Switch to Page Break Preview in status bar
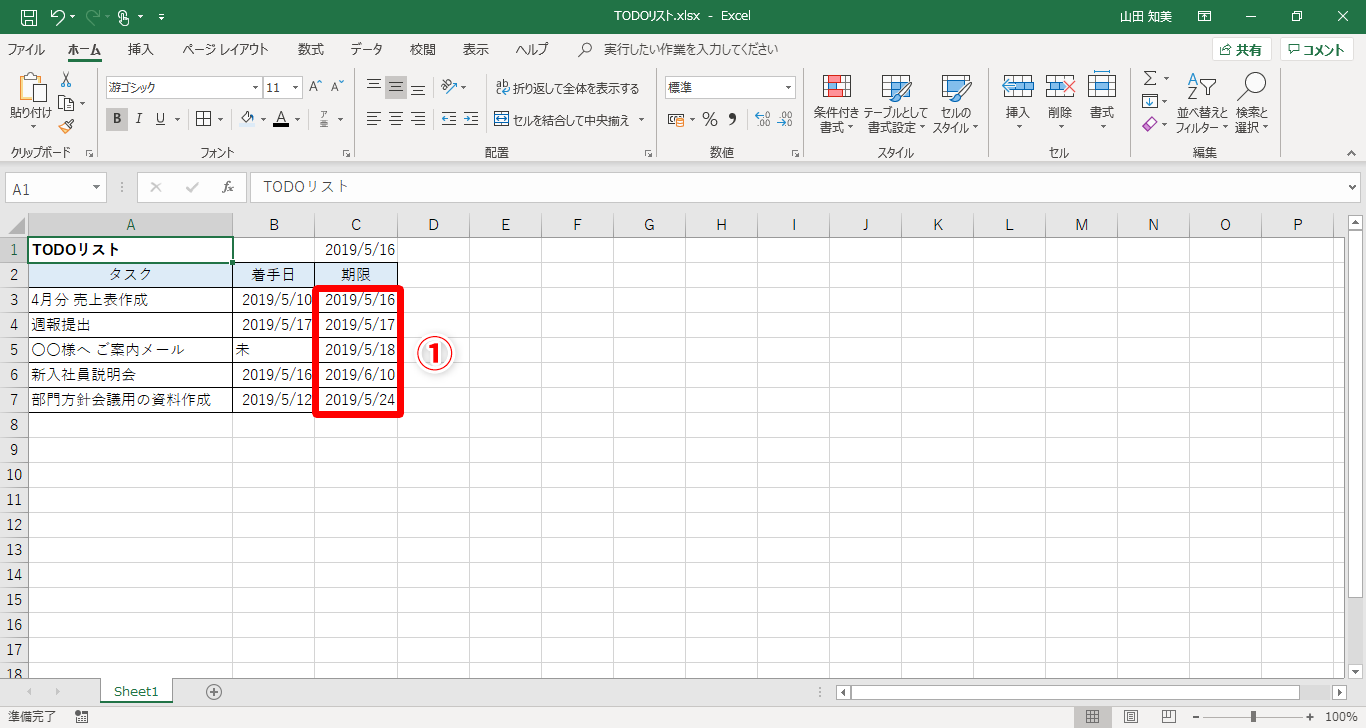Image resolution: width=1366 pixels, height=728 pixels. tap(1168, 716)
